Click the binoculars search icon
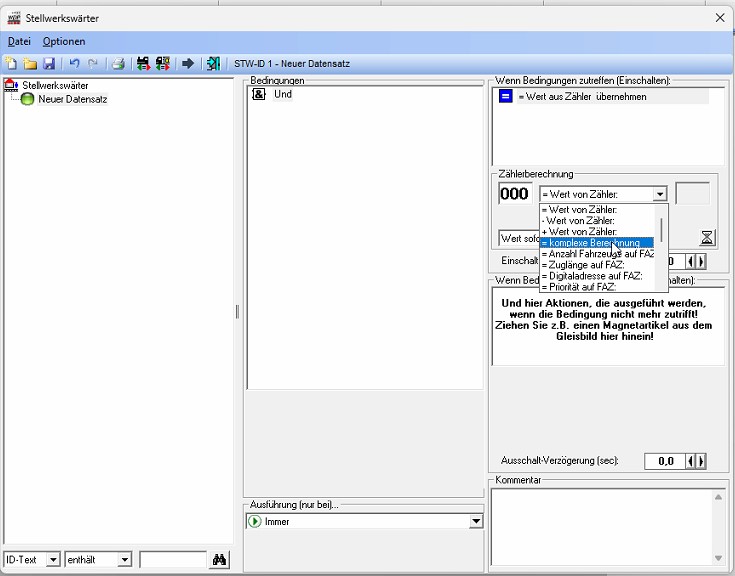Viewport: 735px width, 576px height. (221, 560)
